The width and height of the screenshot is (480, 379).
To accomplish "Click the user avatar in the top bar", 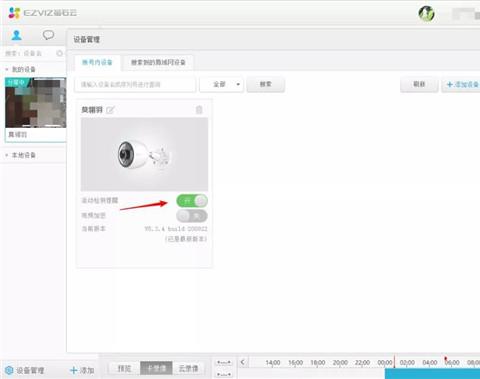I will pos(426,14).
